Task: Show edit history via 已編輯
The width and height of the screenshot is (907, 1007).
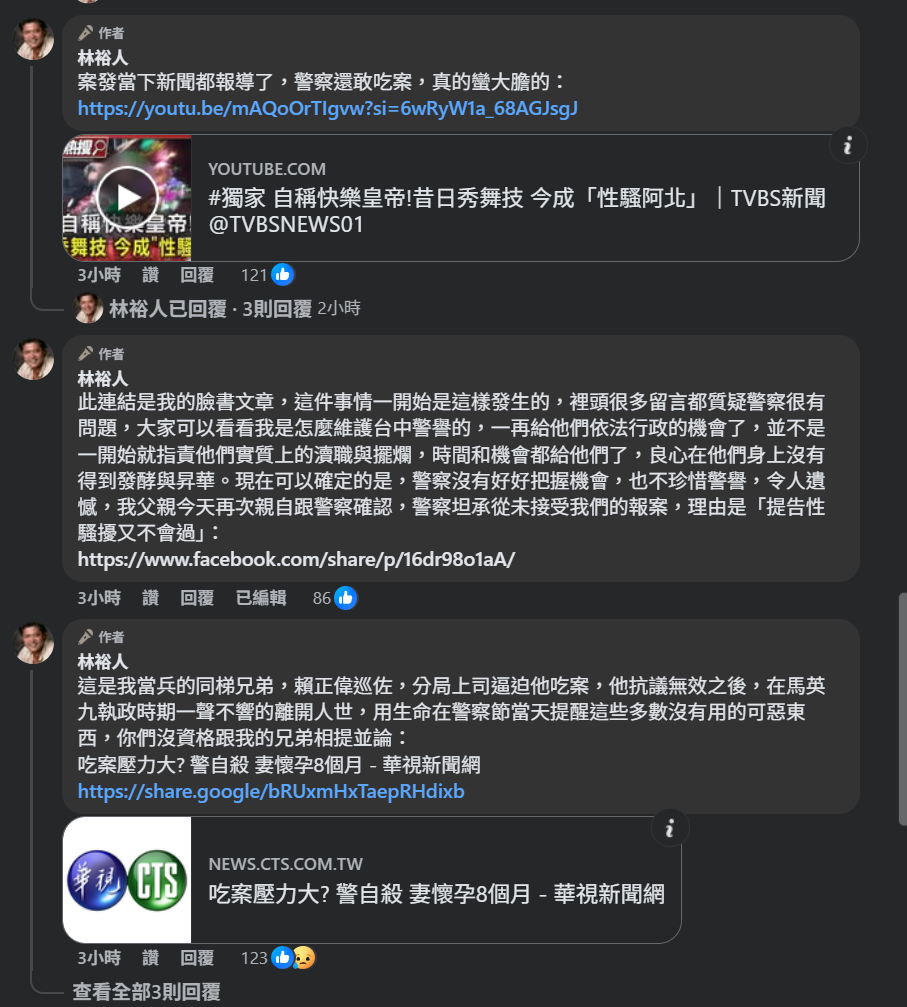Action: point(261,598)
